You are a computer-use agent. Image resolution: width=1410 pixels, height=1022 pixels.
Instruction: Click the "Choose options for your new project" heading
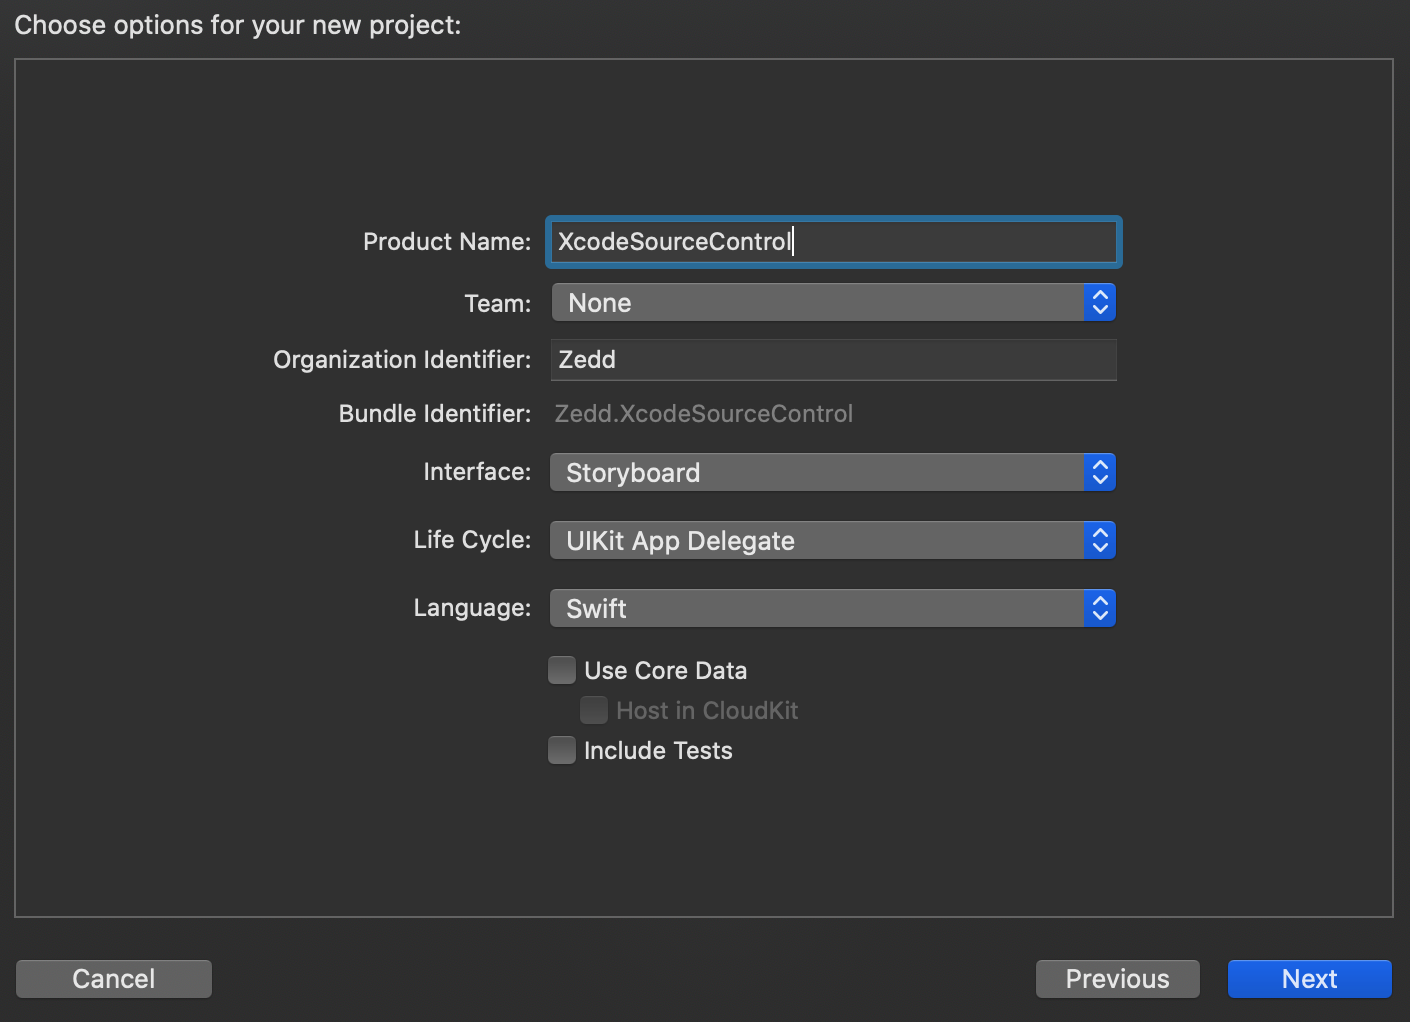point(238,25)
